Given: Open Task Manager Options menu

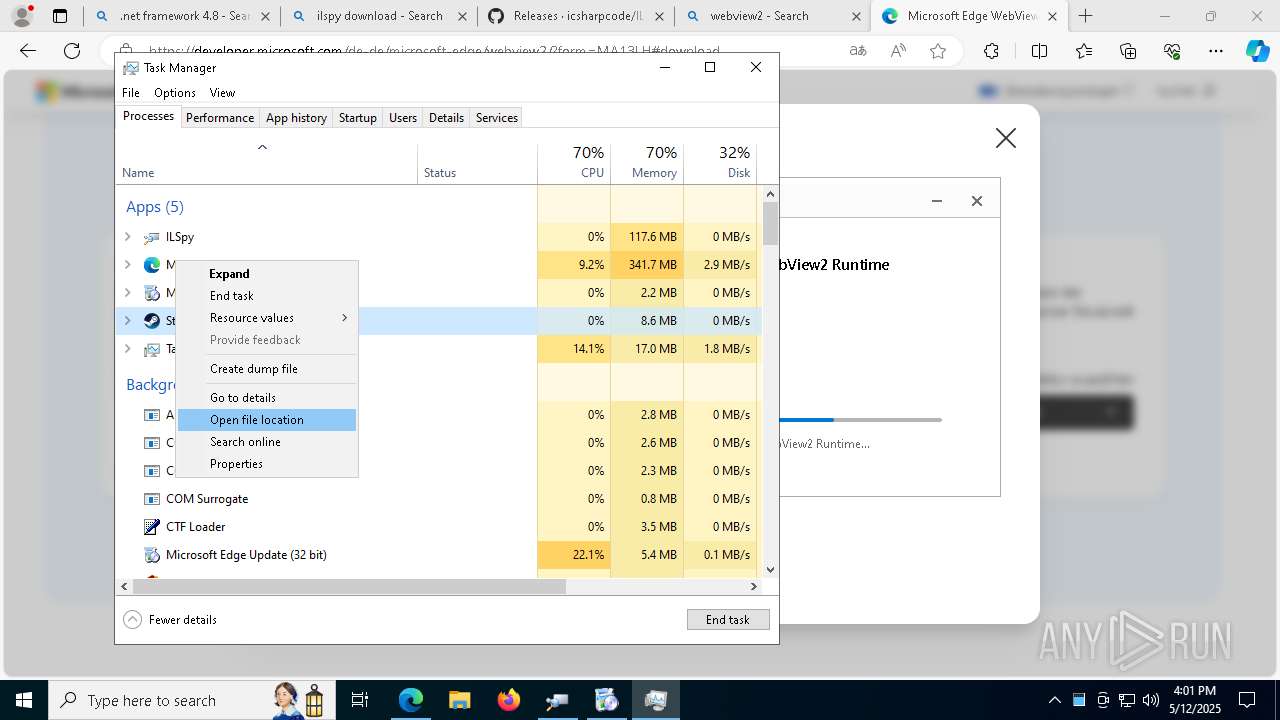Looking at the screenshot, I should coord(175,93).
